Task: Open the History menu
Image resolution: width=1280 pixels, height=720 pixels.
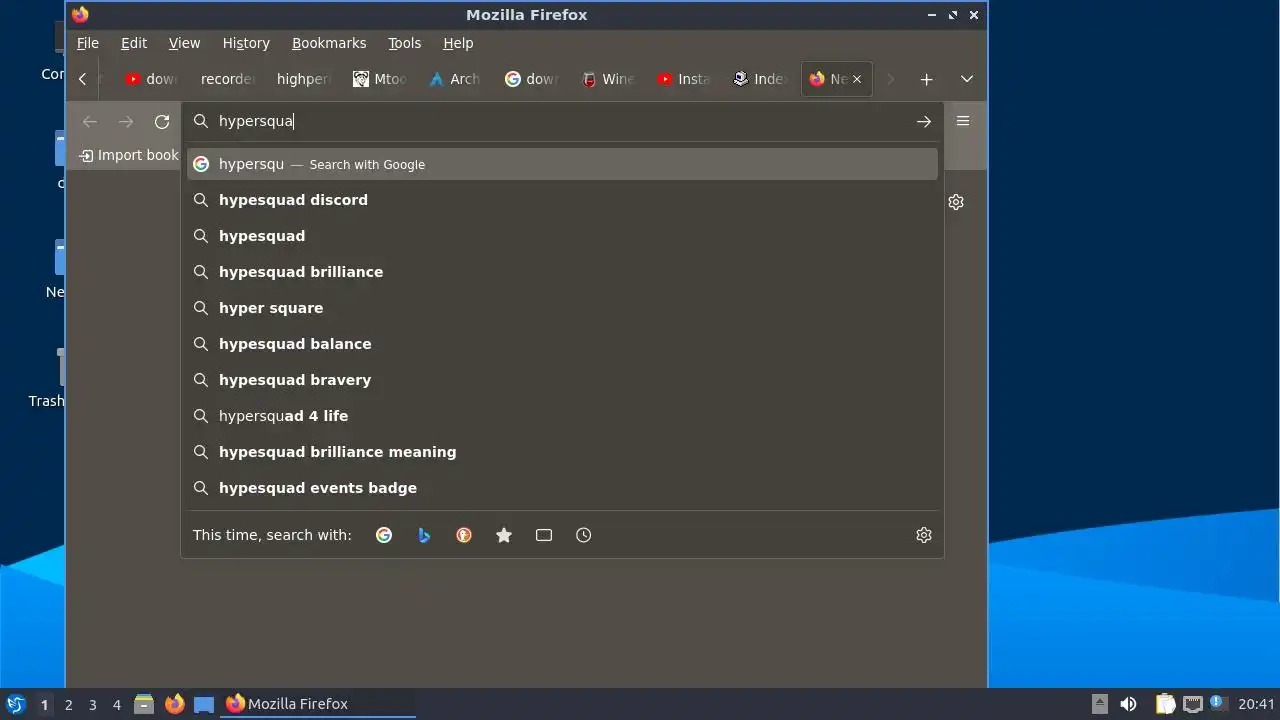Action: click(x=246, y=43)
